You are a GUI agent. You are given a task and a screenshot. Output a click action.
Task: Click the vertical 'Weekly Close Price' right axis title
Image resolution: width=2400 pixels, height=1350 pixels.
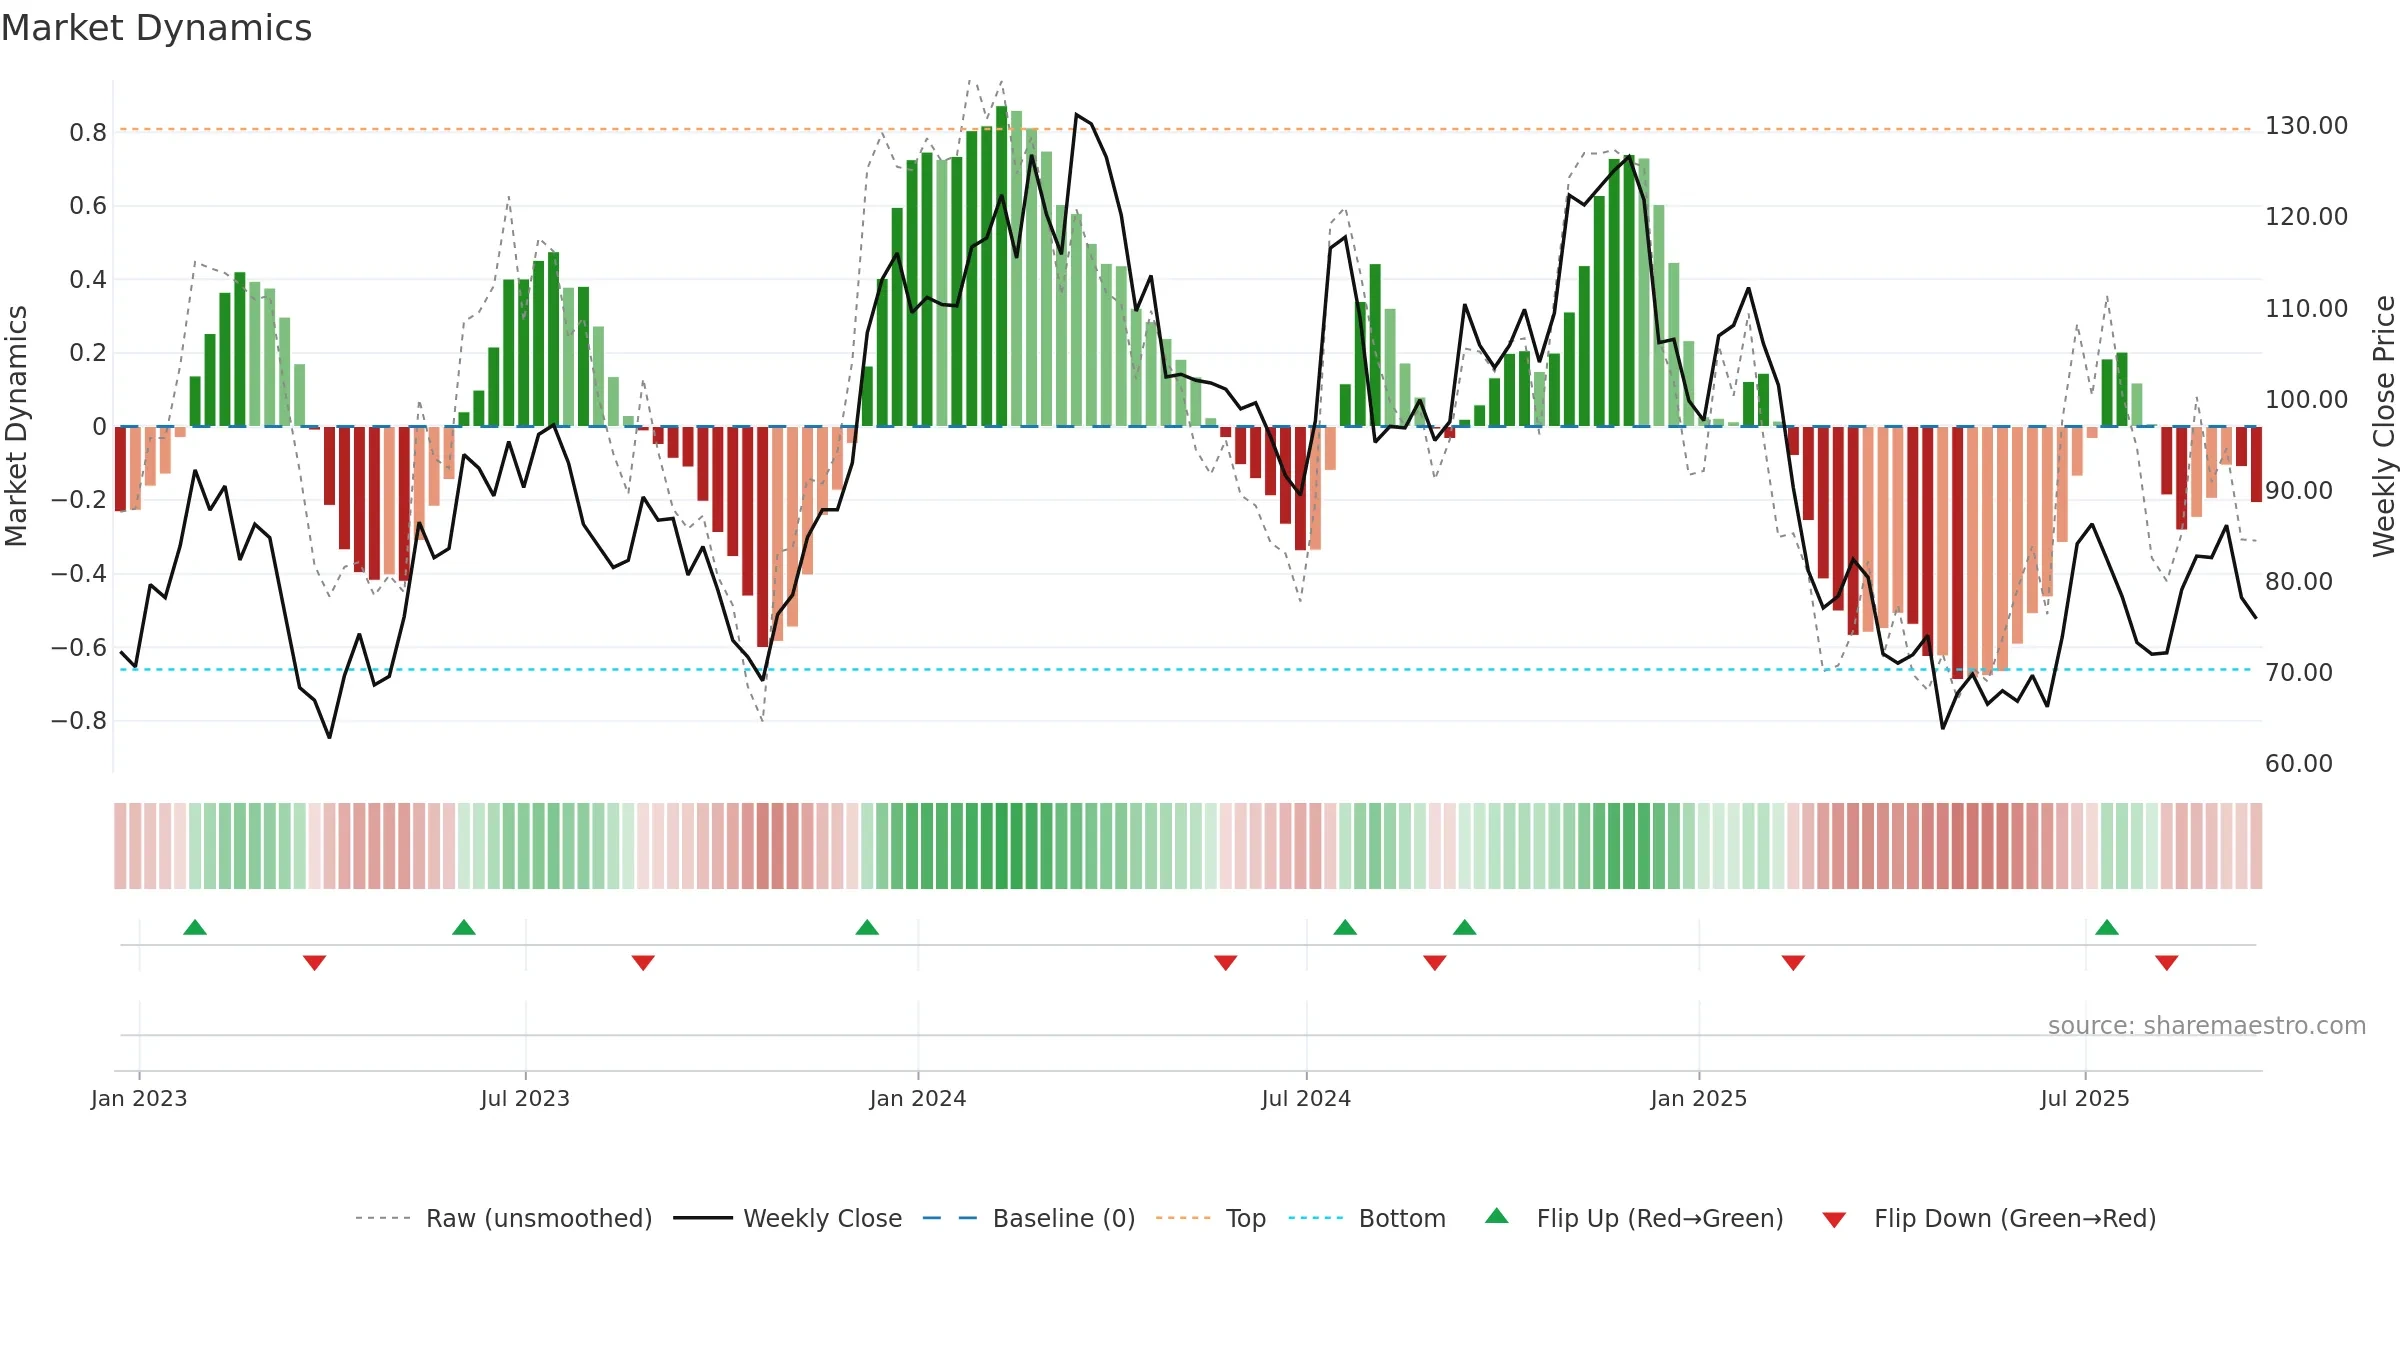point(2384,426)
